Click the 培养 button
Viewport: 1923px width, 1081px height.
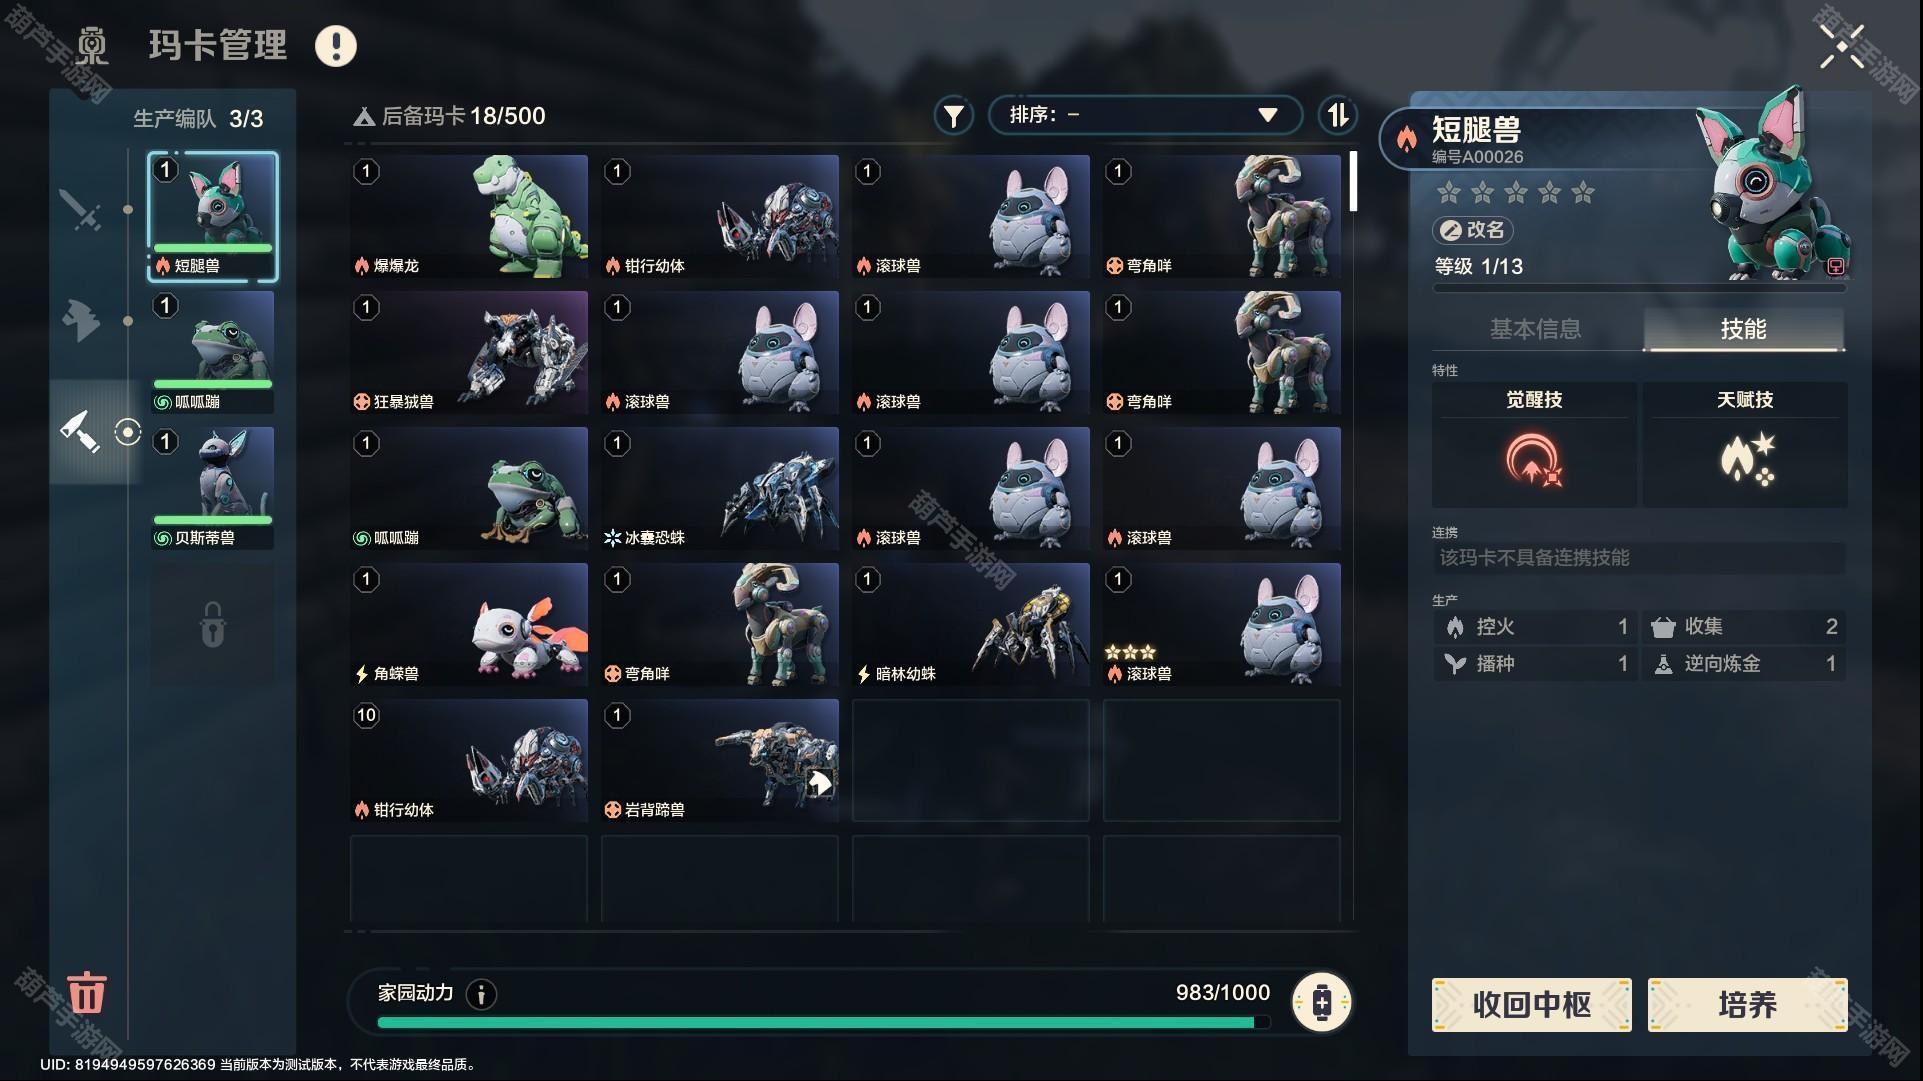[1747, 1004]
